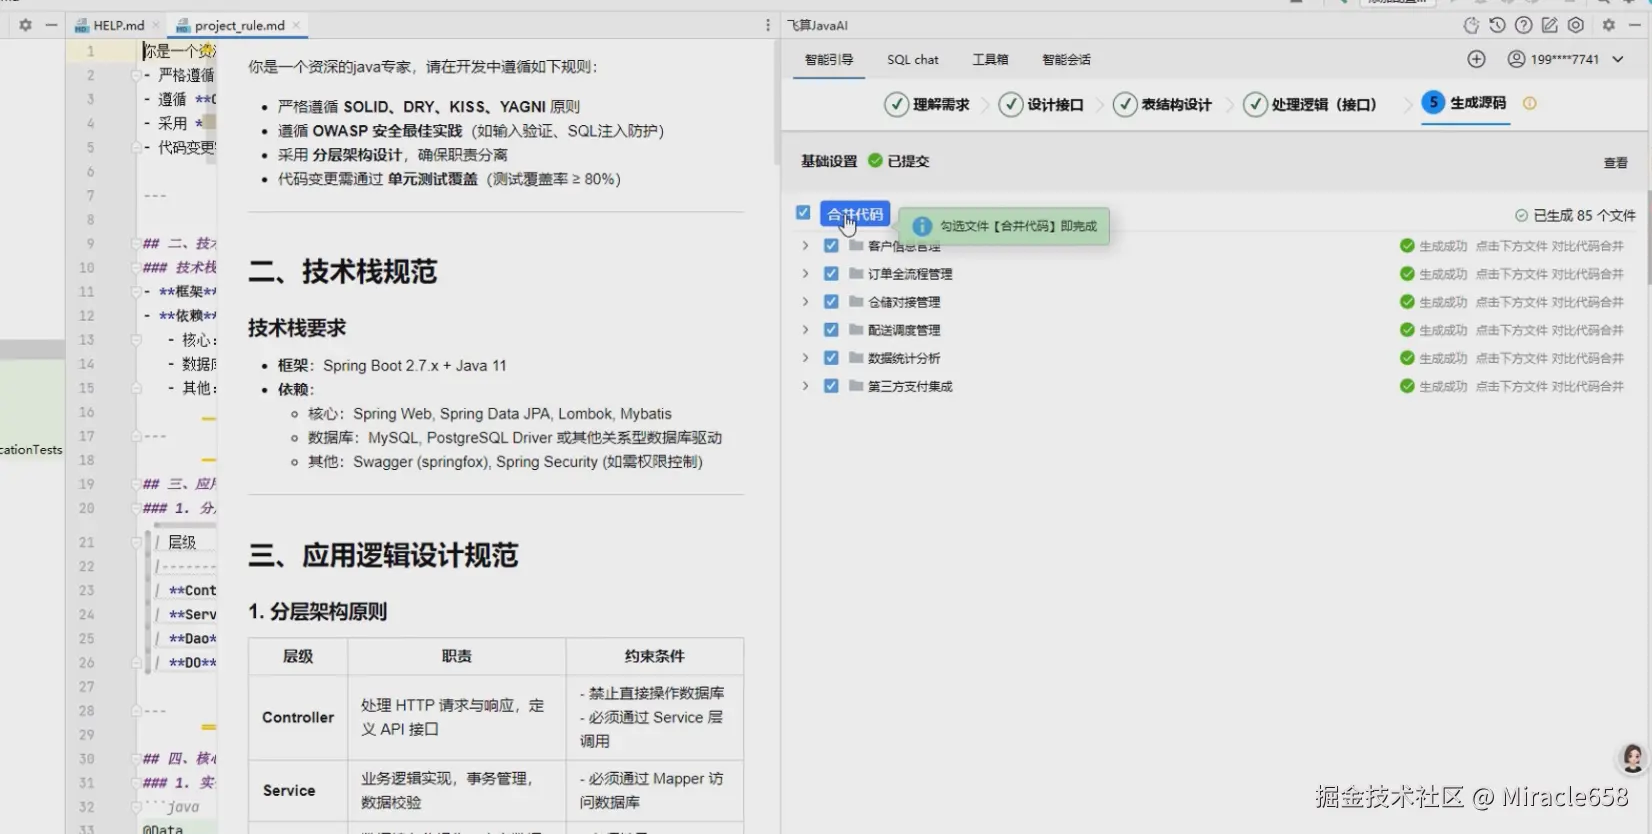This screenshot has width=1652, height=834.
Task: Click the assistant avatar at bottom right
Action: point(1632,760)
